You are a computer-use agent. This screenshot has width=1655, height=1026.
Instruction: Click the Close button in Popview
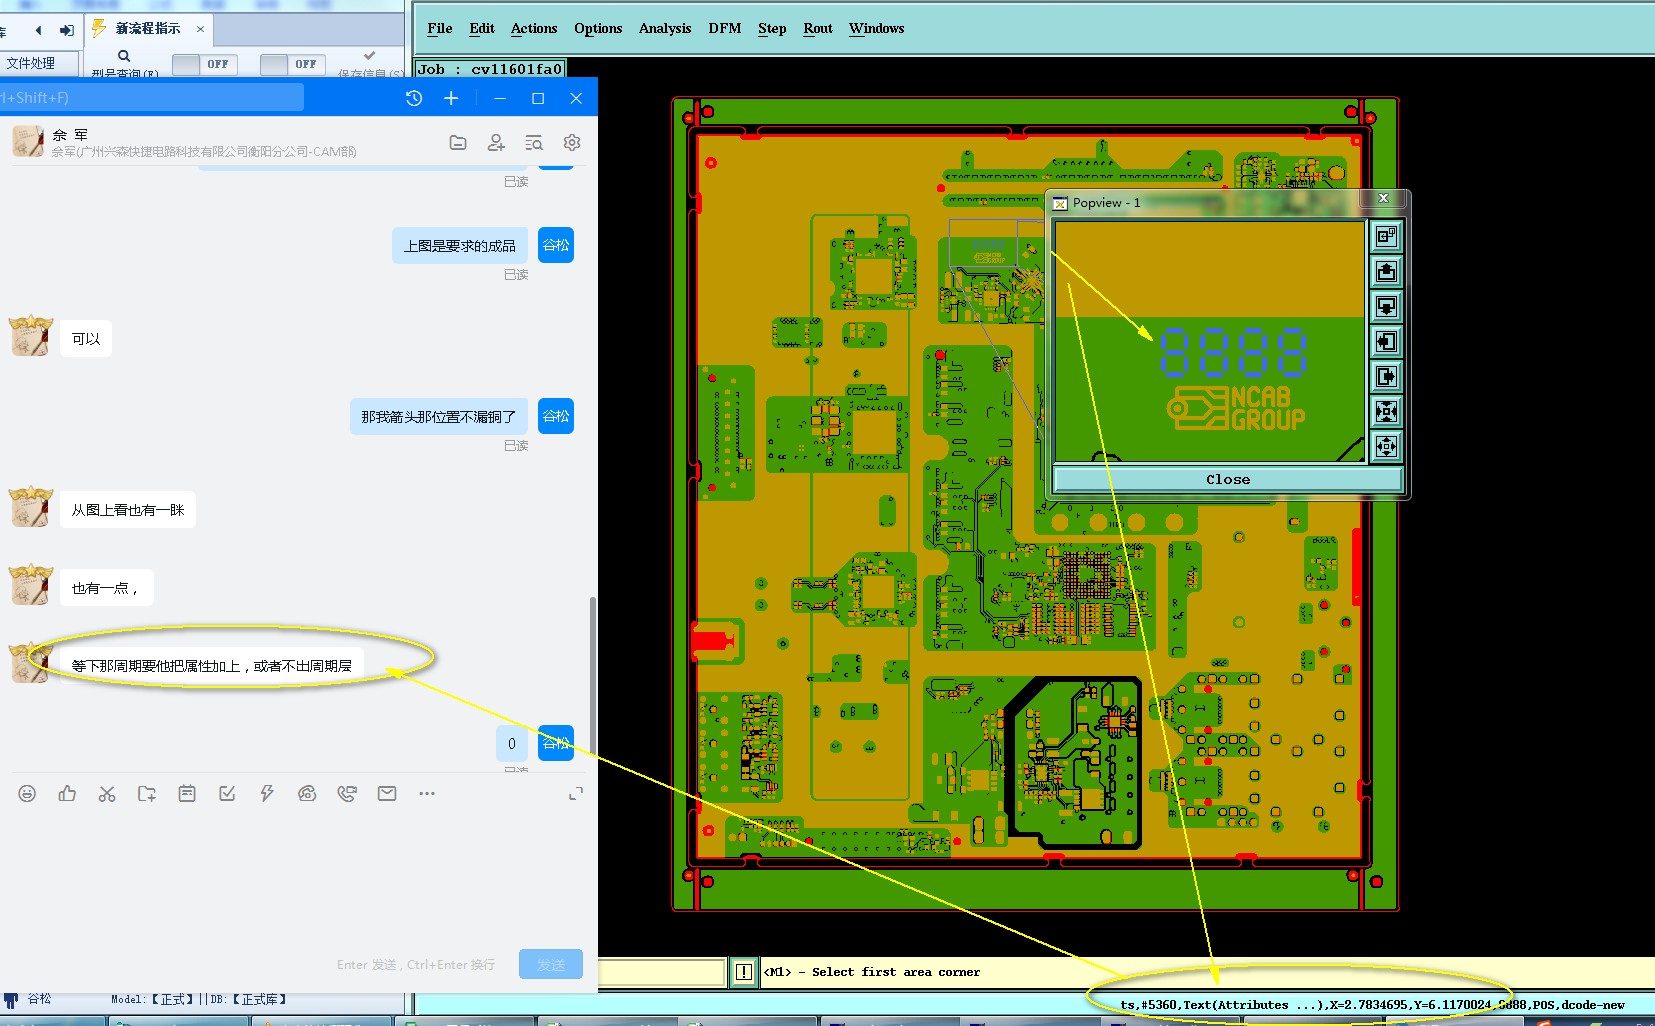pyautogui.click(x=1228, y=480)
